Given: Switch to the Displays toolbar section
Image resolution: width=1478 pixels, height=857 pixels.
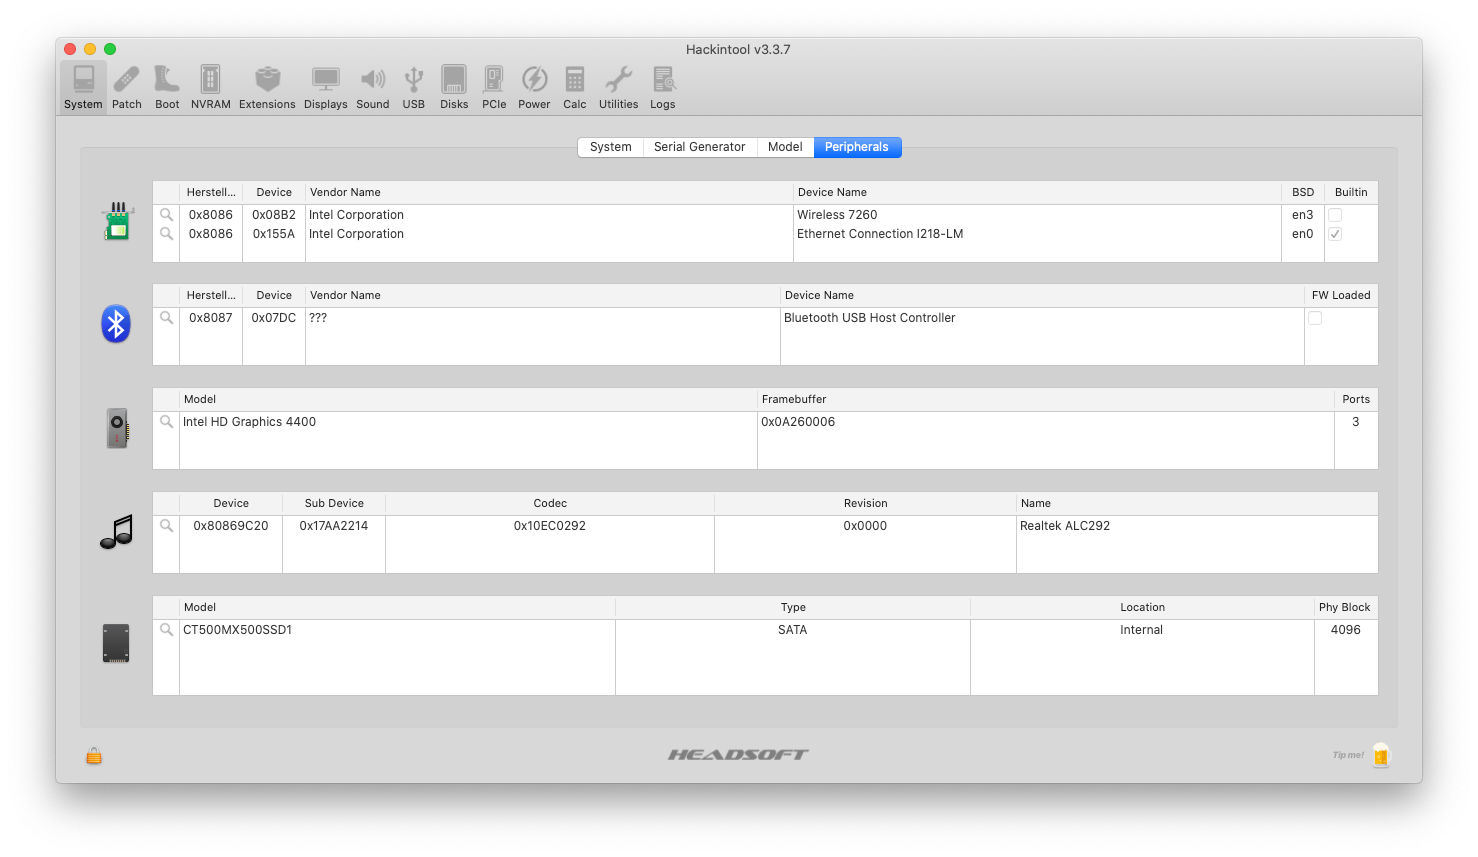Looking at the screenshot, I should pyautogui.click(x=325, y=87).
